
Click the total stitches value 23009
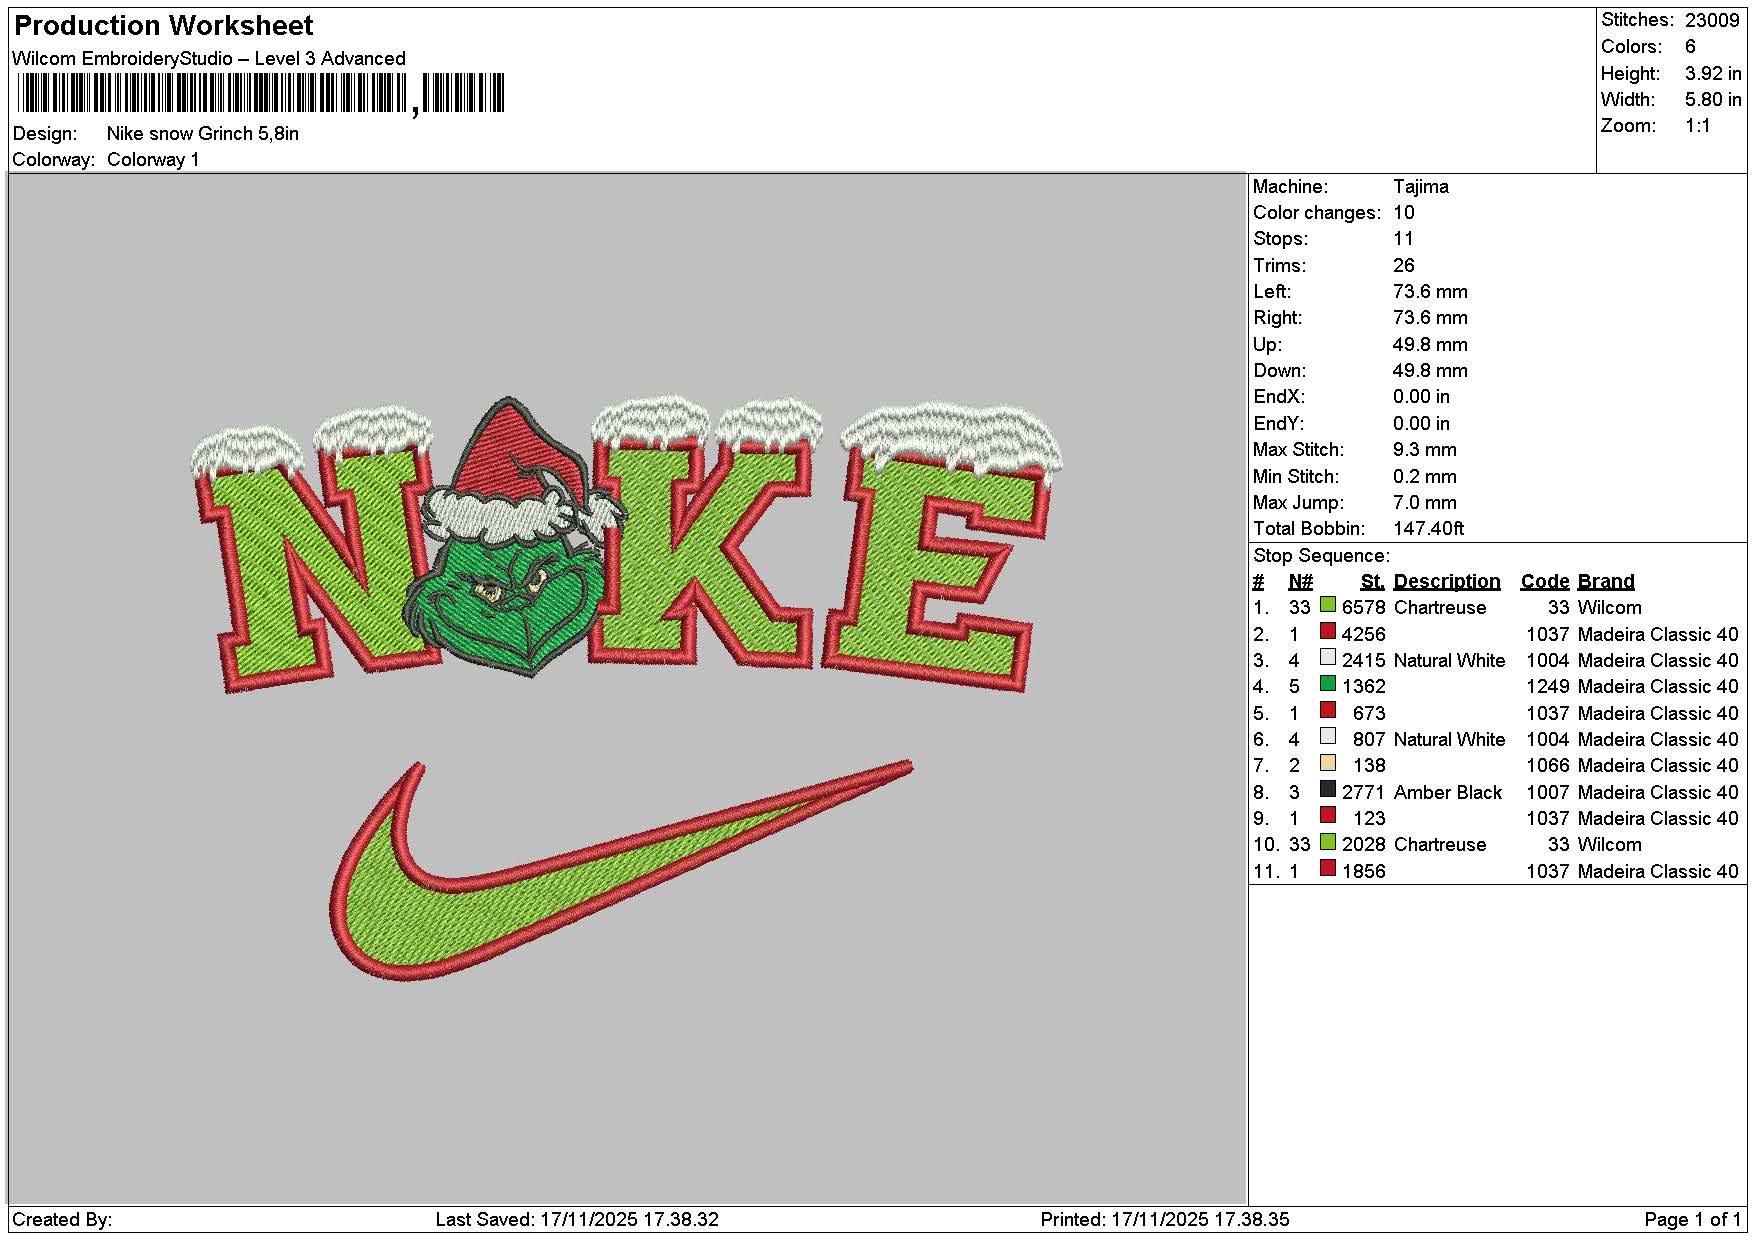pos(1712,20)
